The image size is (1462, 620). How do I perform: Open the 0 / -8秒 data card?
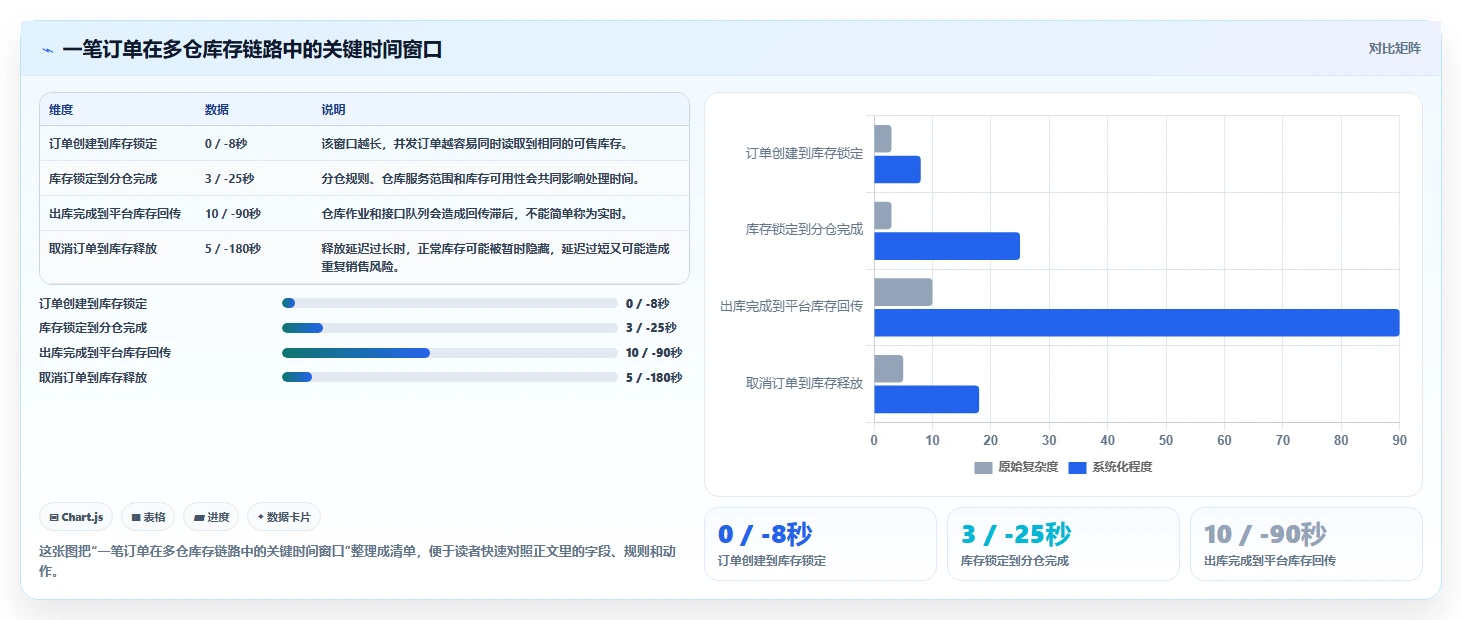click(x=820, y=544)
